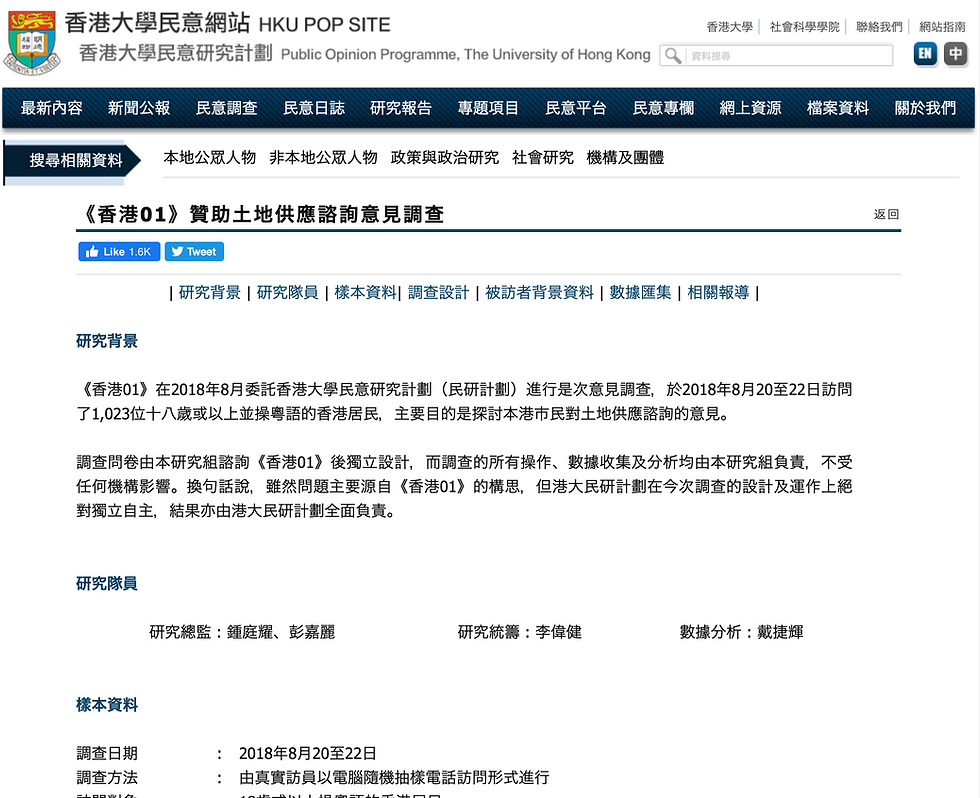Click the HKU crest logo

coord(32,42)
